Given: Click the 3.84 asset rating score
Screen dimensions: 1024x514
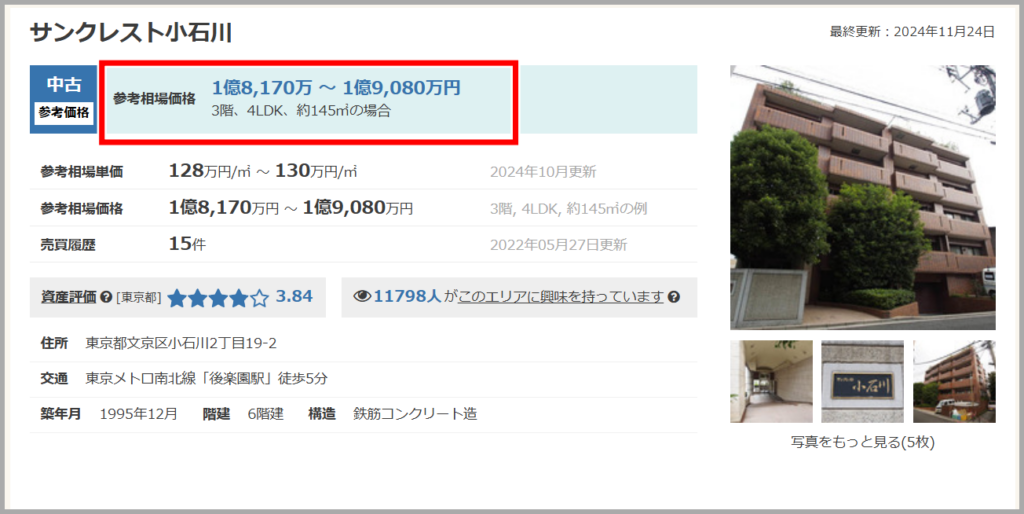Looking at the screenshot, I should [x=294, y=297].
